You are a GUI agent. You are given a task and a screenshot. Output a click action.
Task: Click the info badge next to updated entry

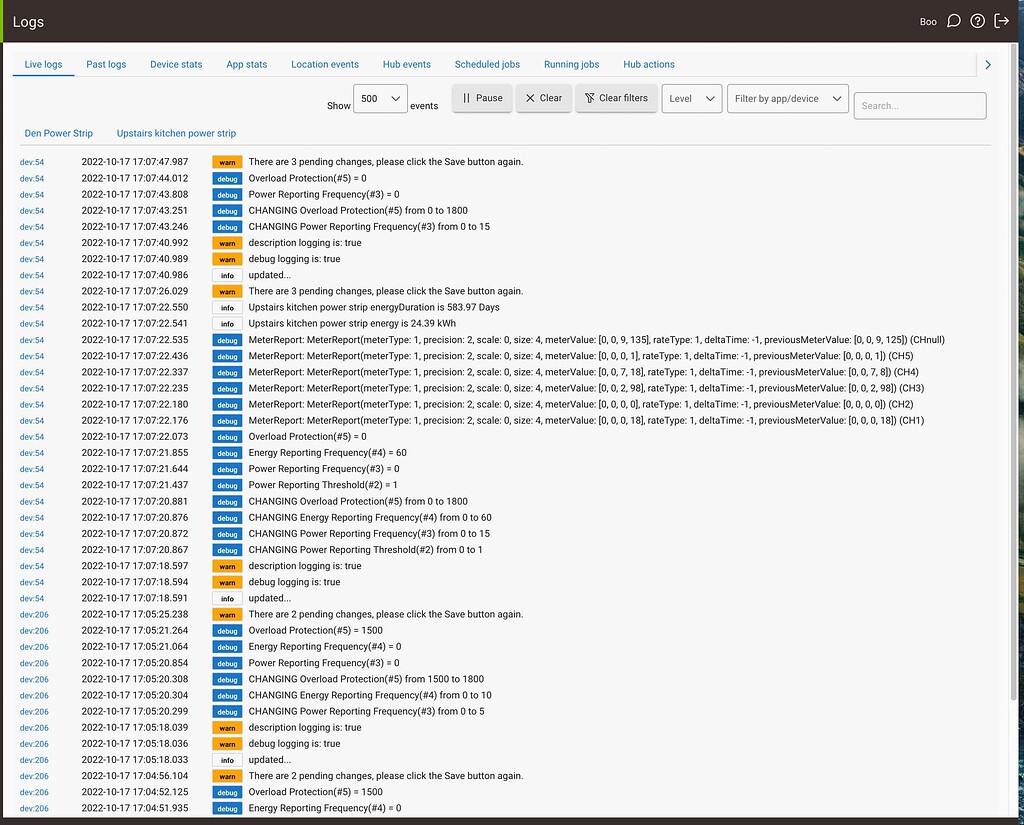pyautogui.click(x=226, y=275)
